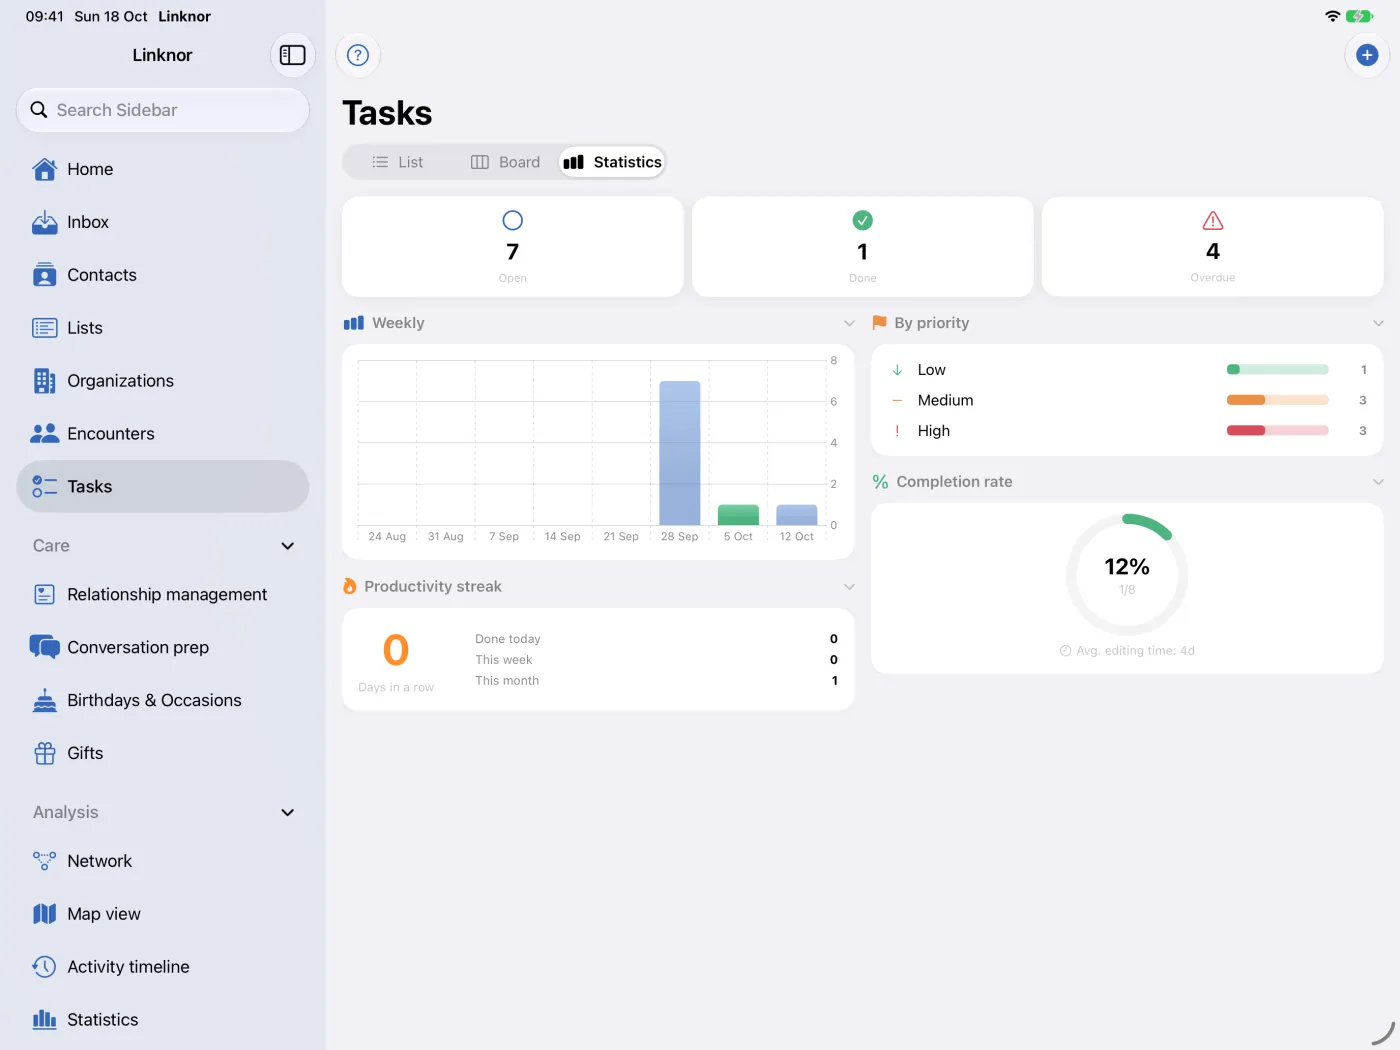Open Home from the sidebar

[163, 169]
